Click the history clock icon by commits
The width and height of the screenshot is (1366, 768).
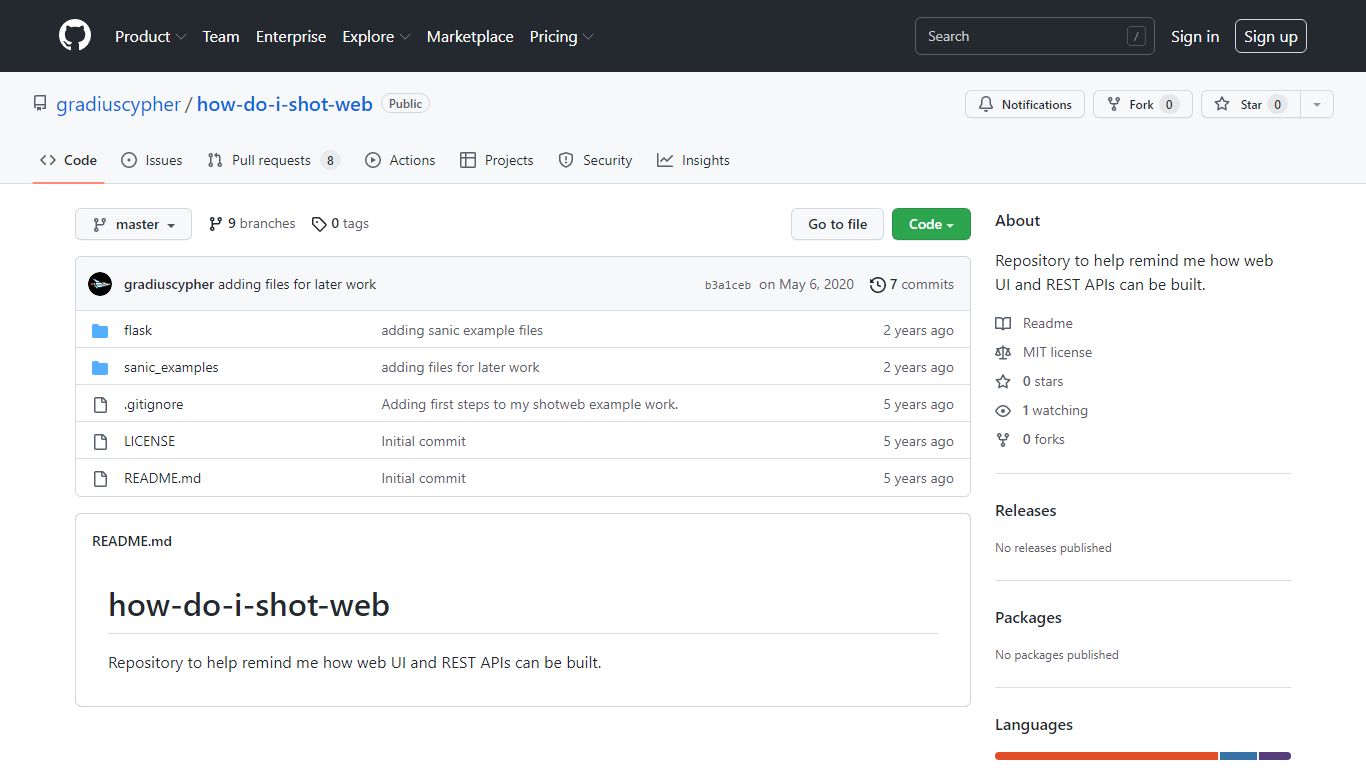coord(878,284)
